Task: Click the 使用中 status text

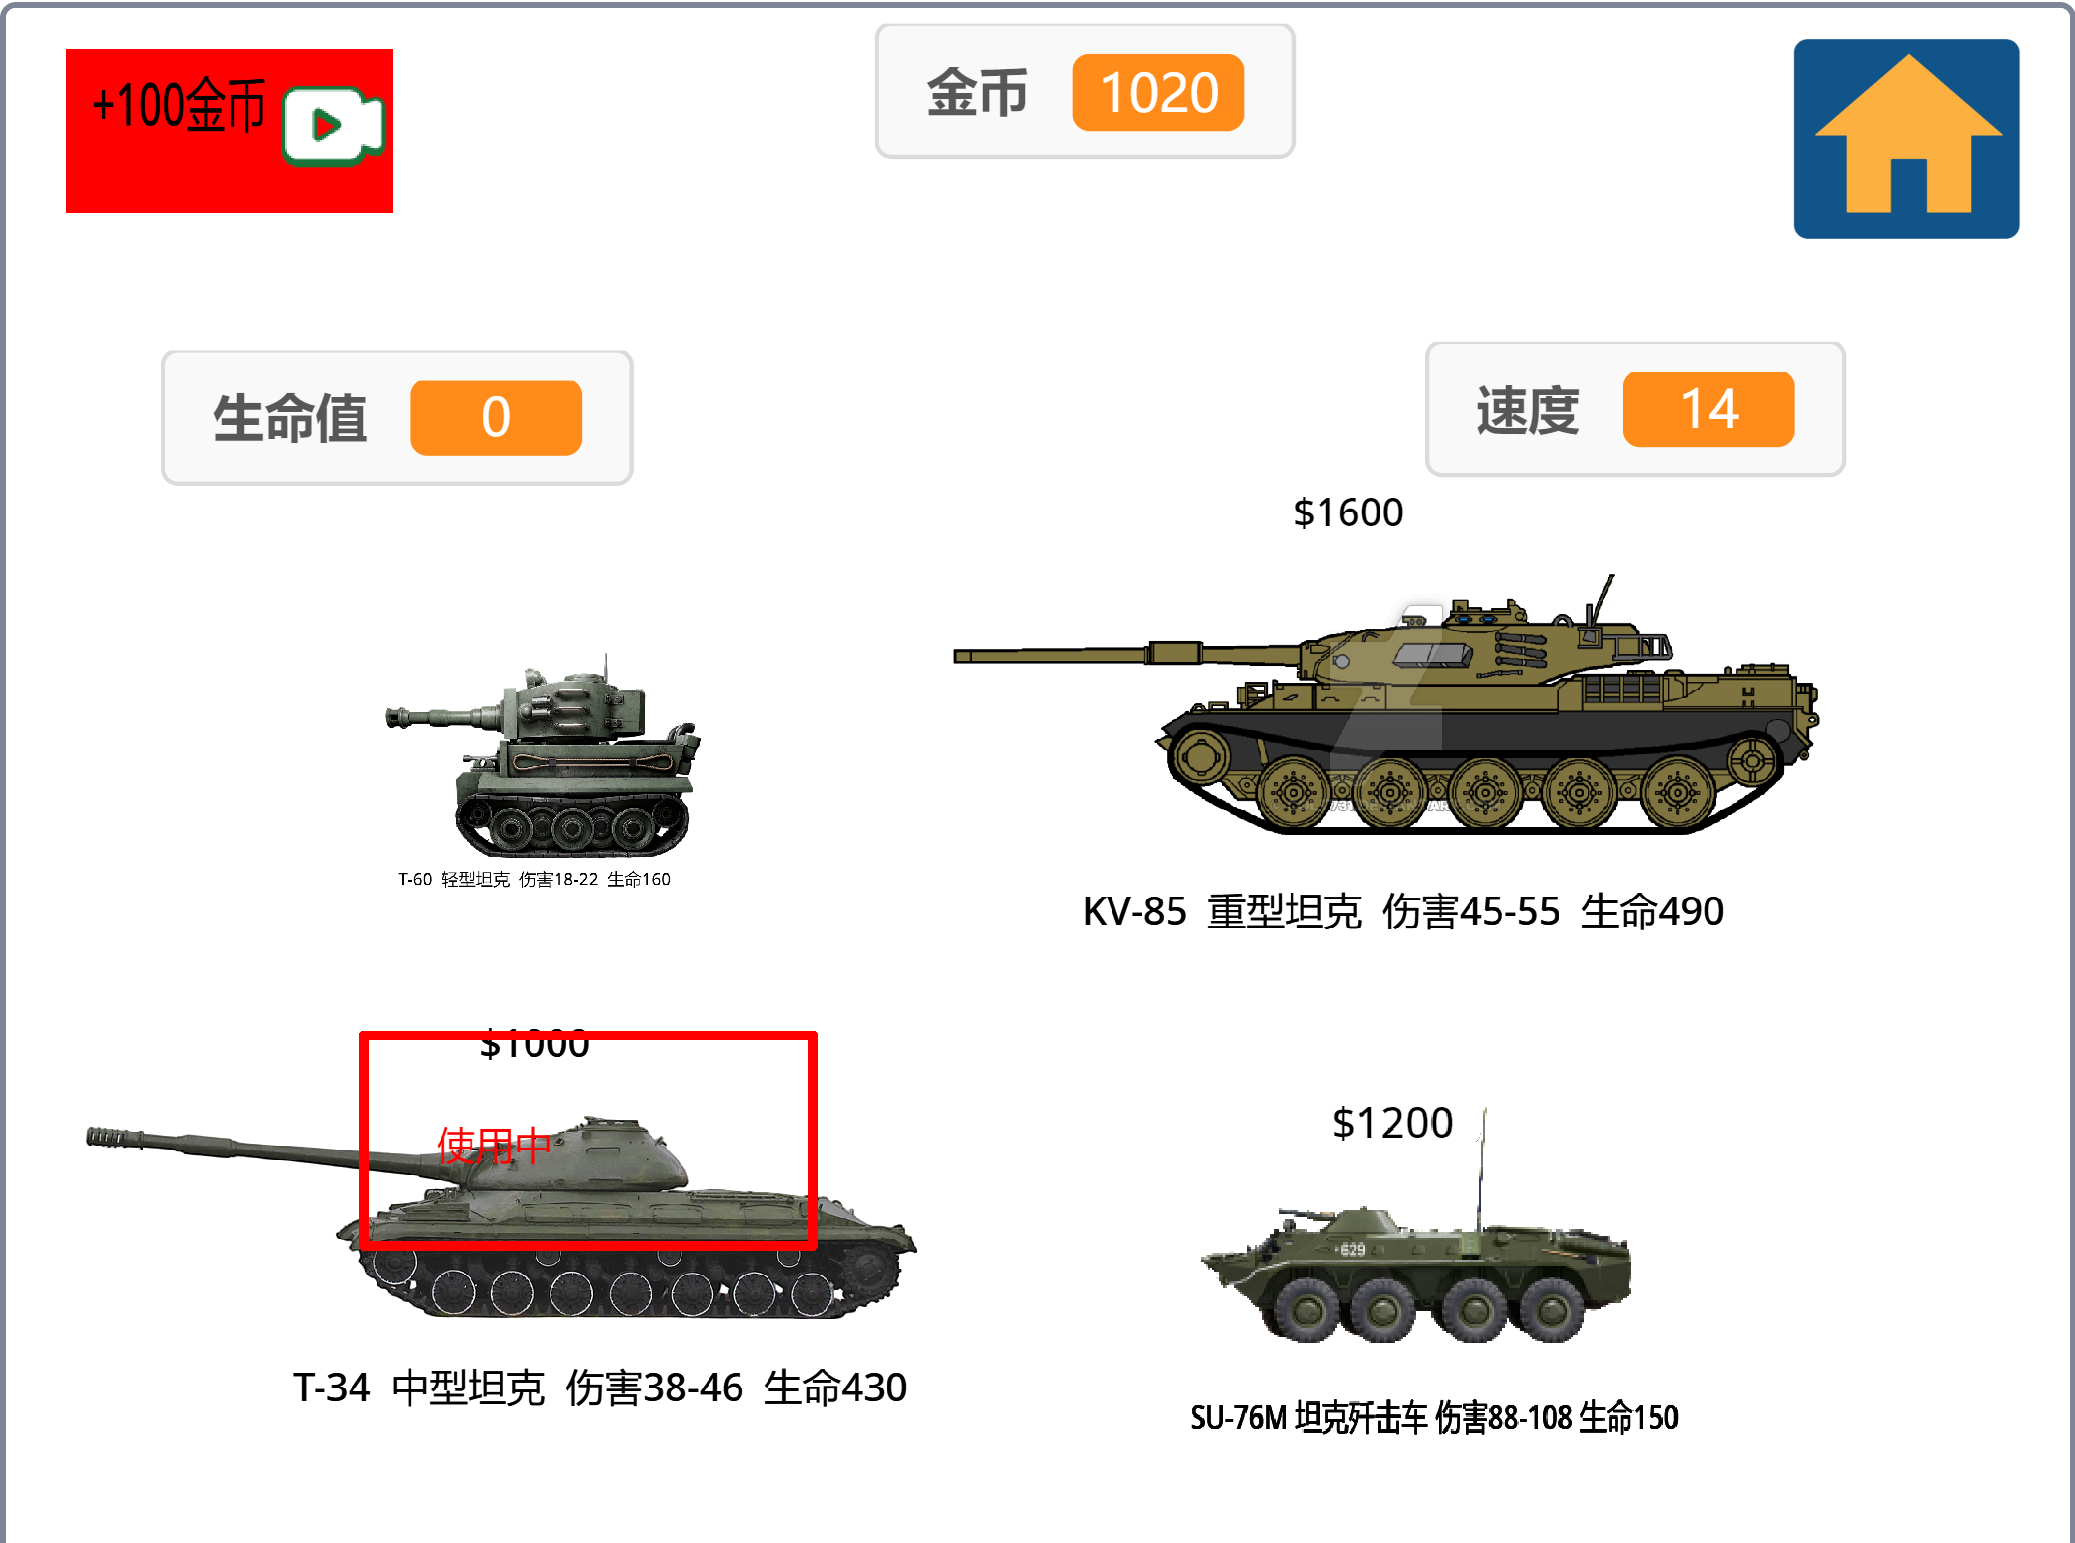Action: [x=494, y=1146]
